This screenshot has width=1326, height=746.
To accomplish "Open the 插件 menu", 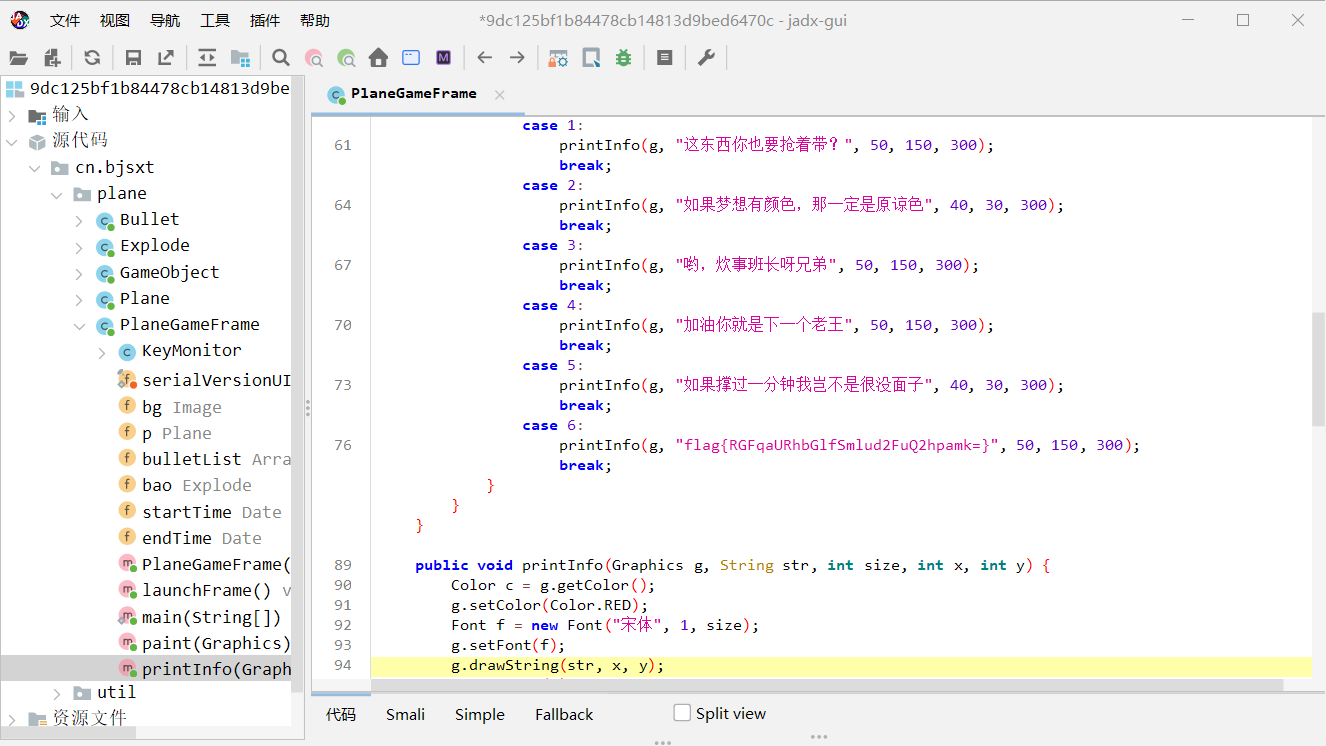I will [x=265, y=21].
